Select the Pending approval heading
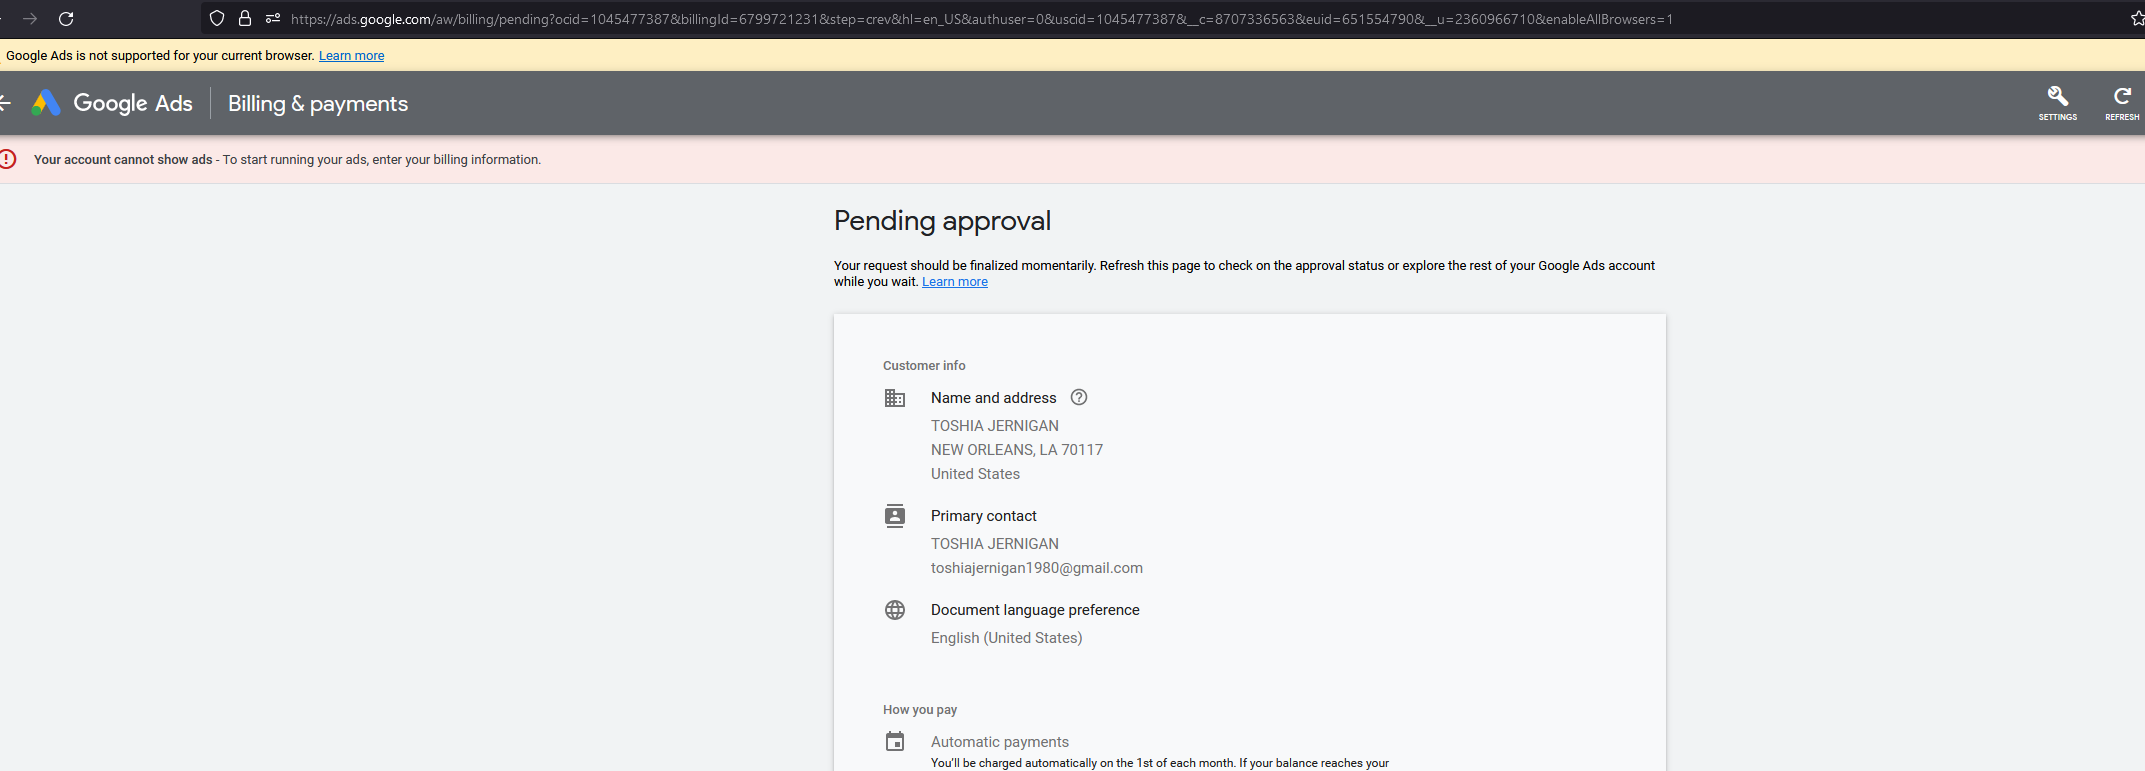The image size is (2145, 771). click(942, 221)
